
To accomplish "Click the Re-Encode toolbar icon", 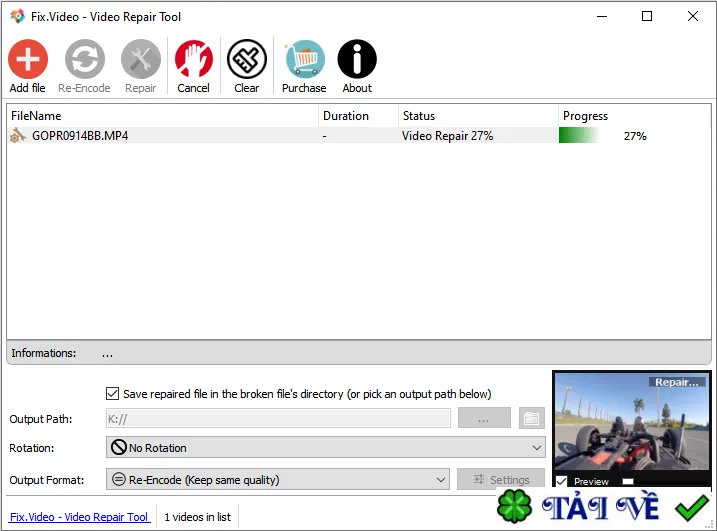I will coord(85,59).
